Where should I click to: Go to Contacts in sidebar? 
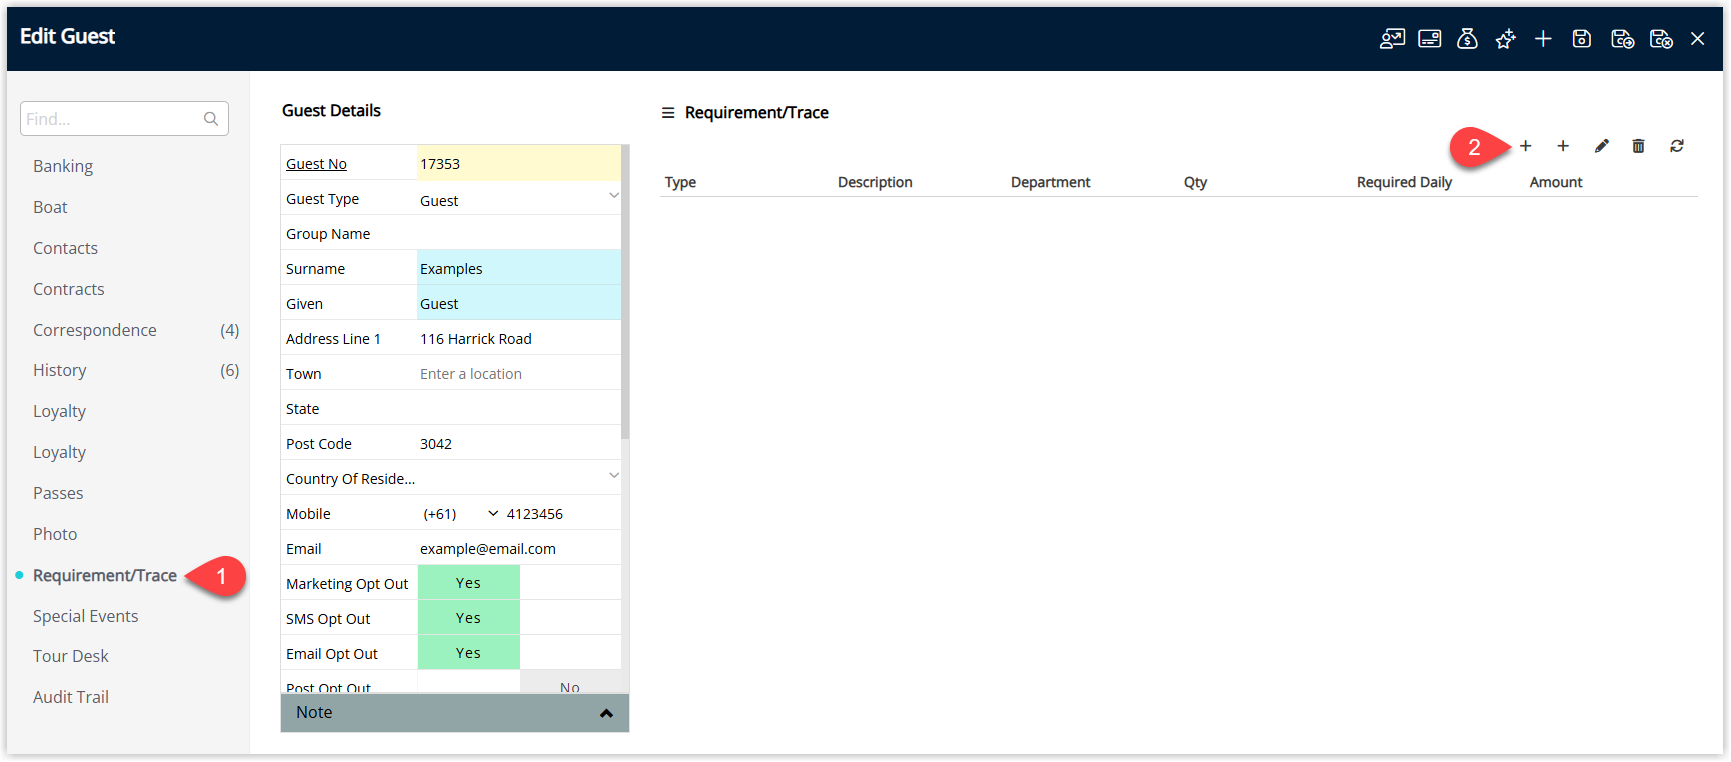click(x=65, y=248)
